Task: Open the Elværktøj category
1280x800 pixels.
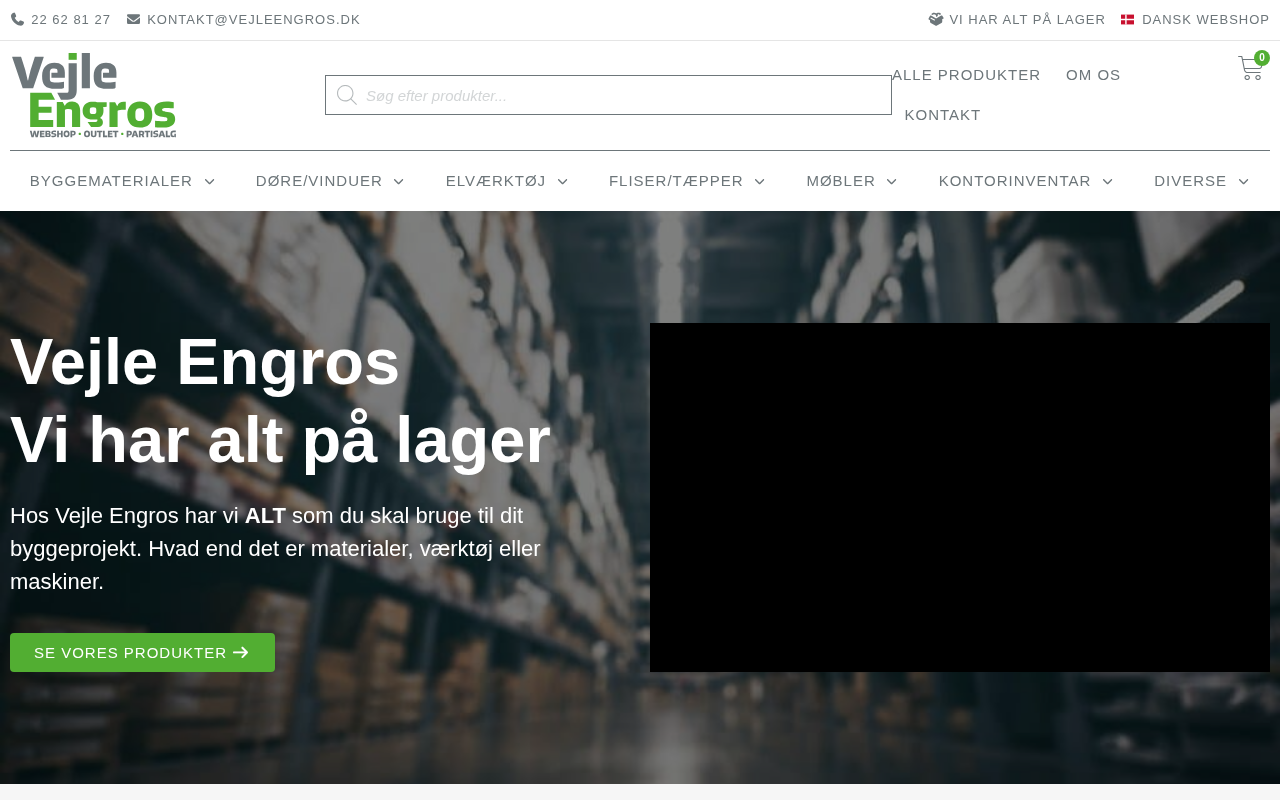Action: 496,181
